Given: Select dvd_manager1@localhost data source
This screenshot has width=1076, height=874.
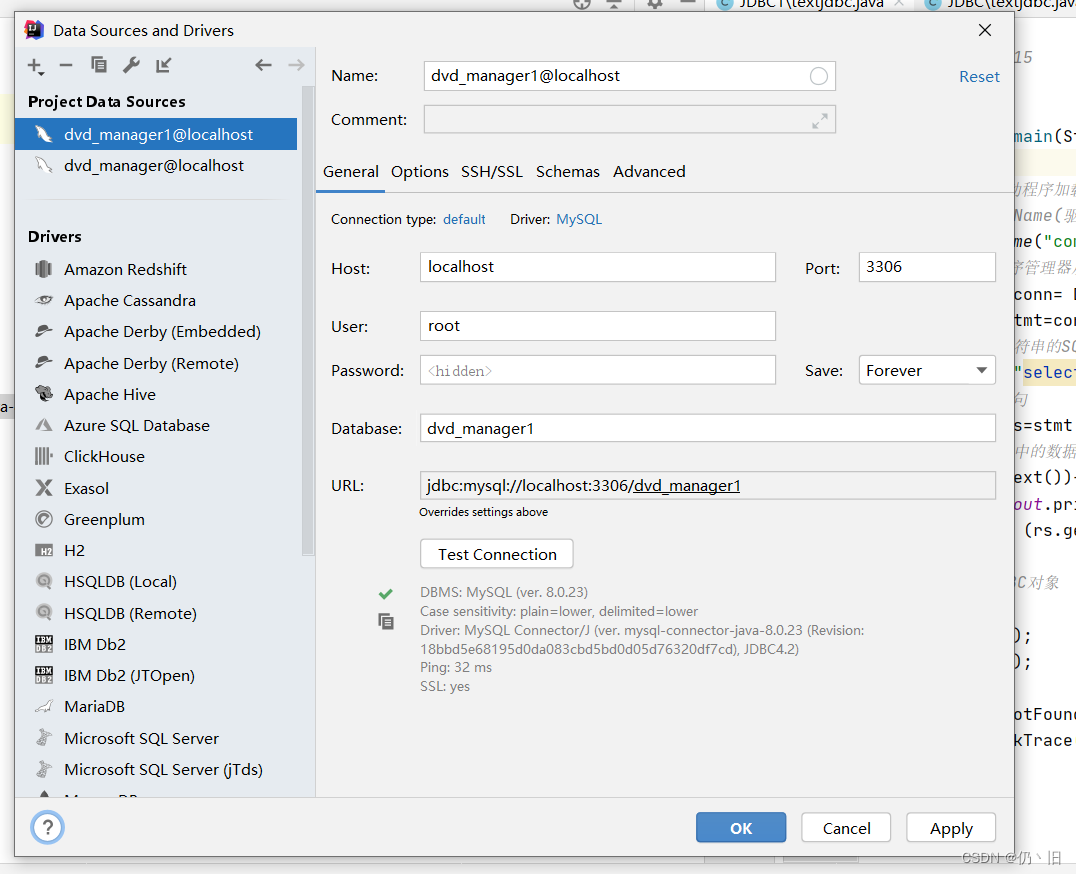Looking at the screenshot, I should pos(156,134).
